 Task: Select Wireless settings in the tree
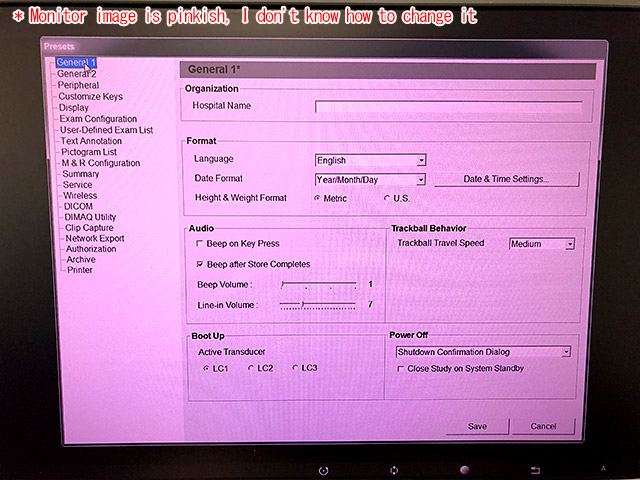point(80,196)
